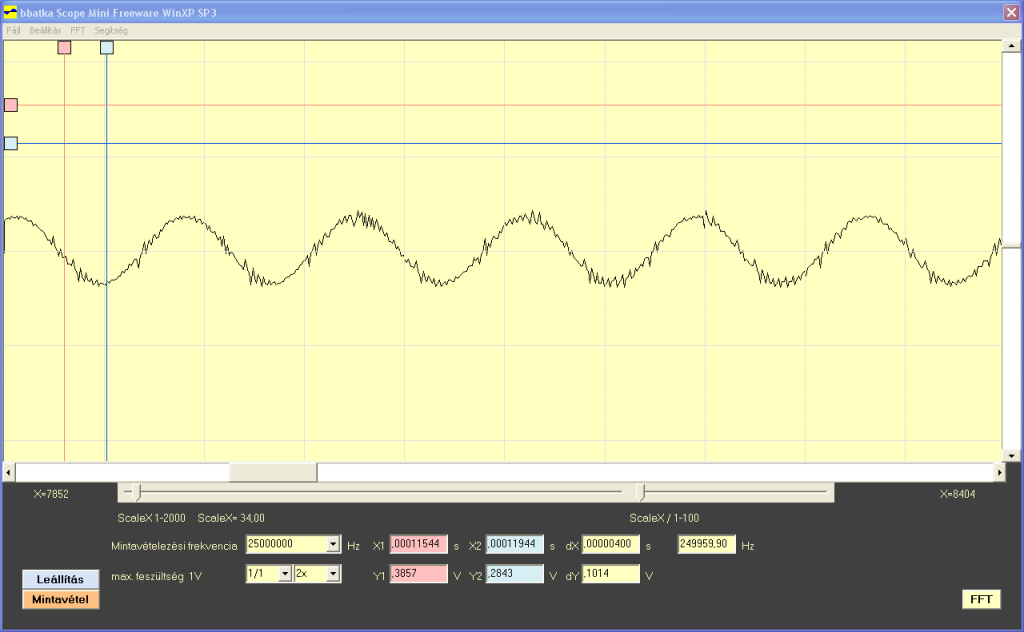Open the FFT menu in menu bar
Image resolution: width=1024 pixels, height=632 pixels.
pos(78,31)
